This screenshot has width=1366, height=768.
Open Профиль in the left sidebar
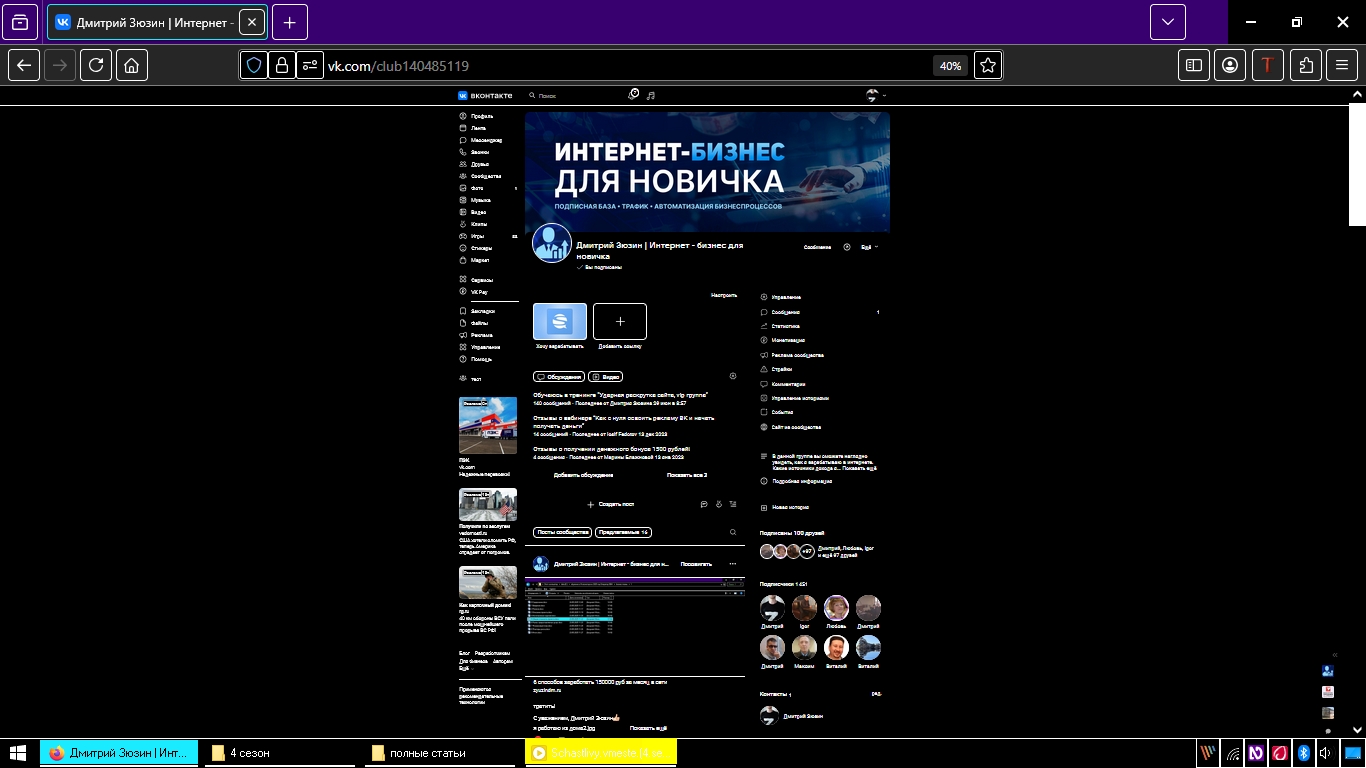pos(482,116)
